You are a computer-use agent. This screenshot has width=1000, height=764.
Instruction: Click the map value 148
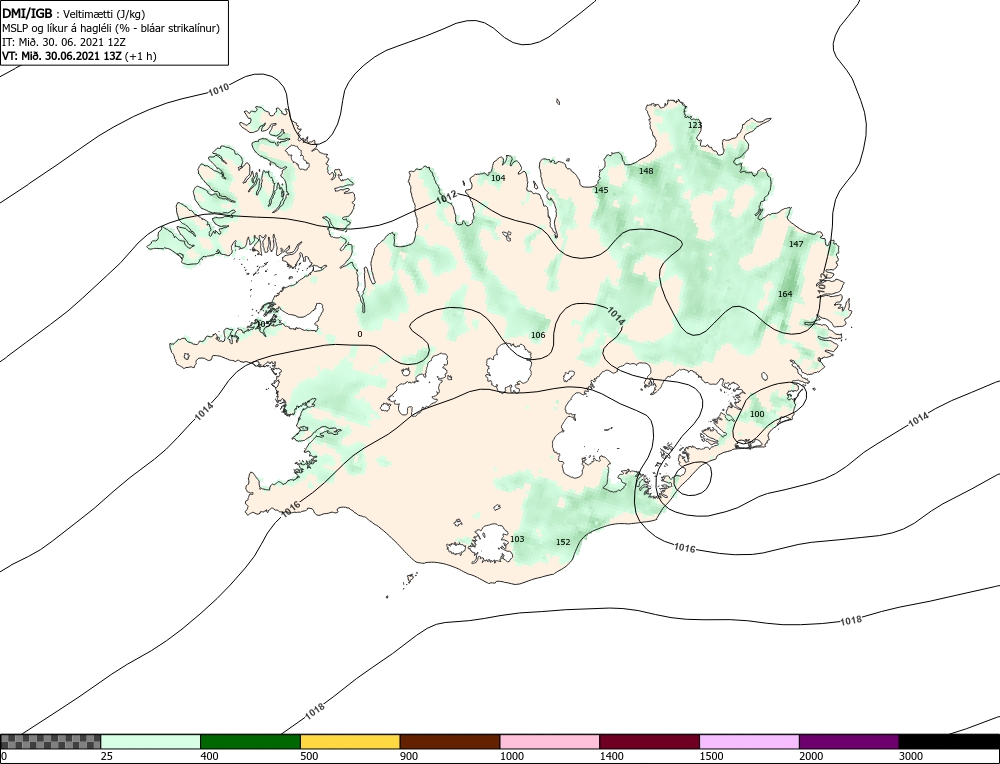[646, 171]
